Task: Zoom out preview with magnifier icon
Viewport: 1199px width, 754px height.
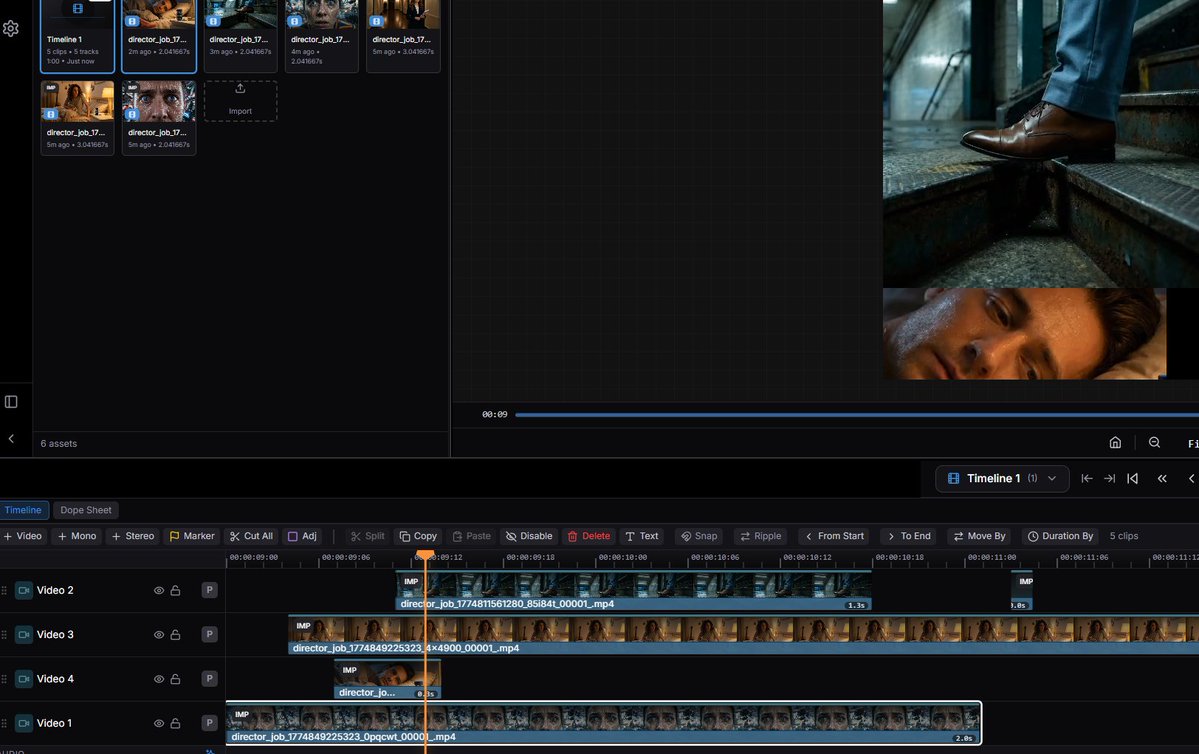Action: [1154, 443]
